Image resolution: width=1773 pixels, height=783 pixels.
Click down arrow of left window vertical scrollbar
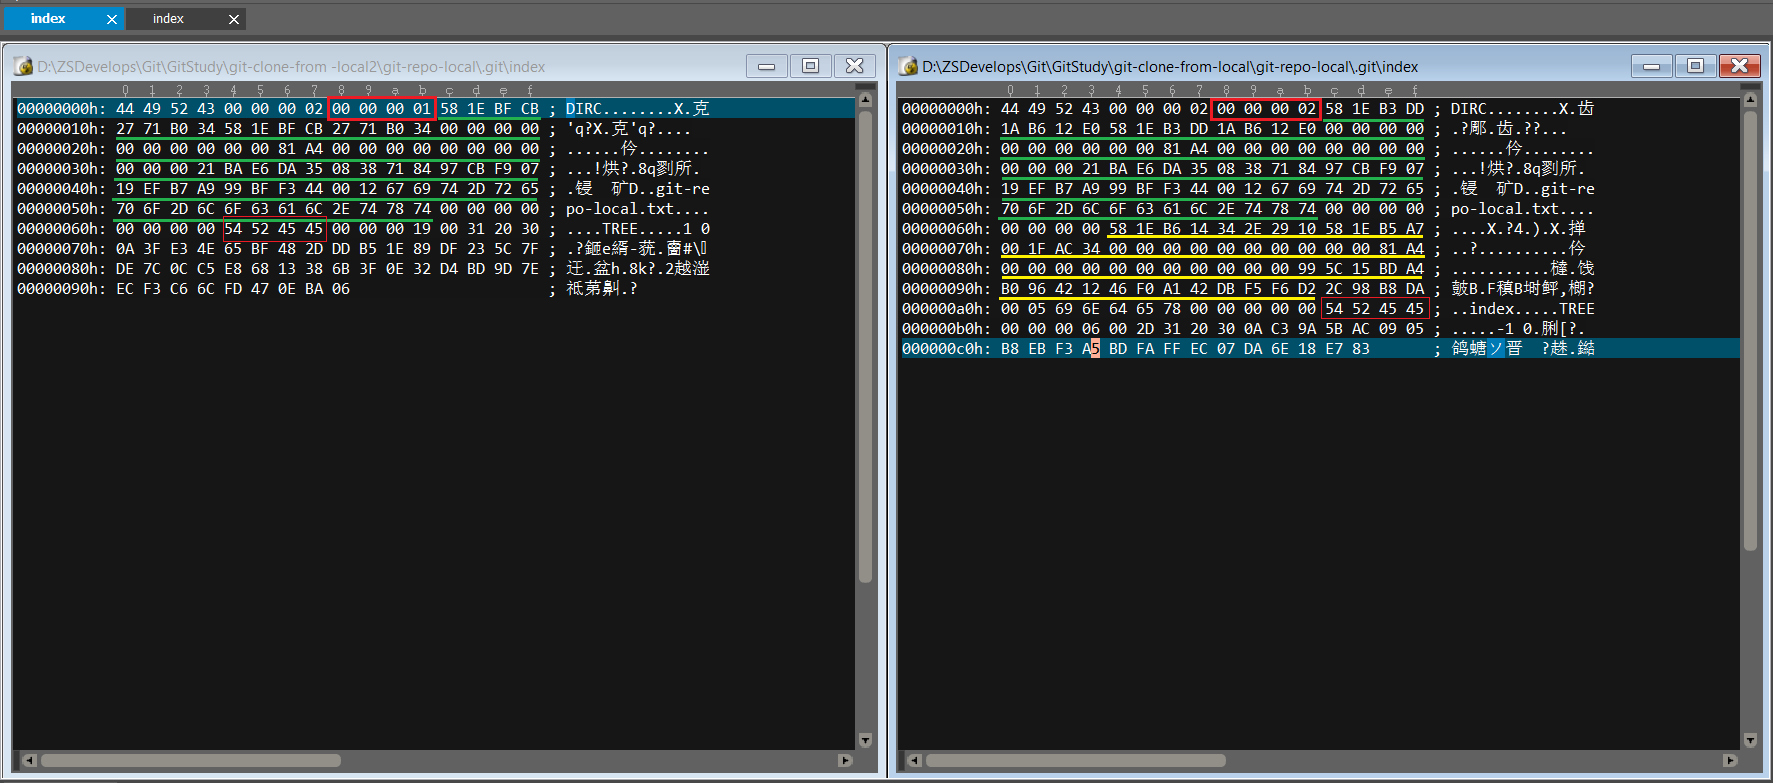coord(865,740)
